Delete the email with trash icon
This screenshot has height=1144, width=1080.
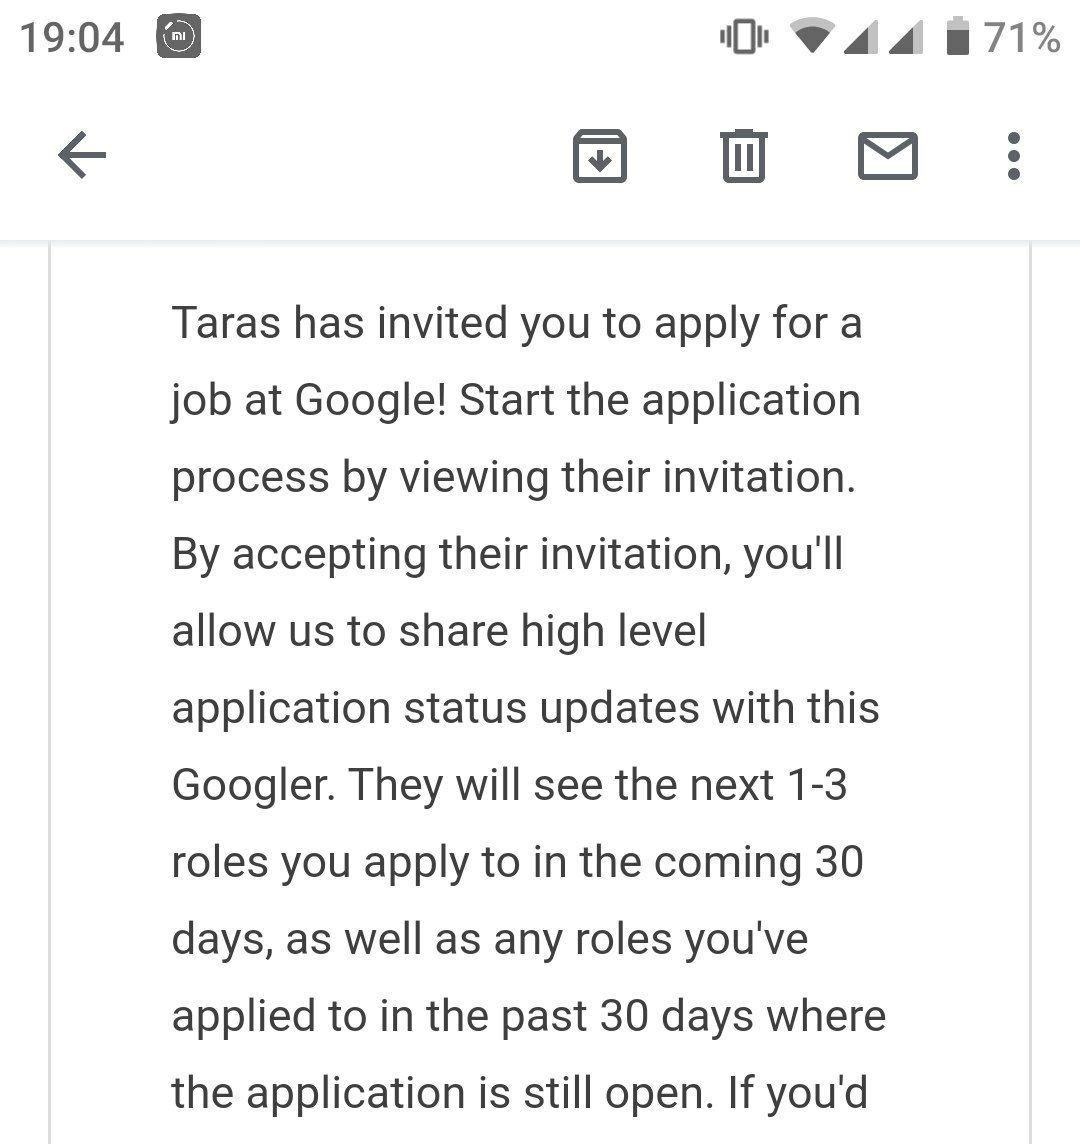point(743,156)
